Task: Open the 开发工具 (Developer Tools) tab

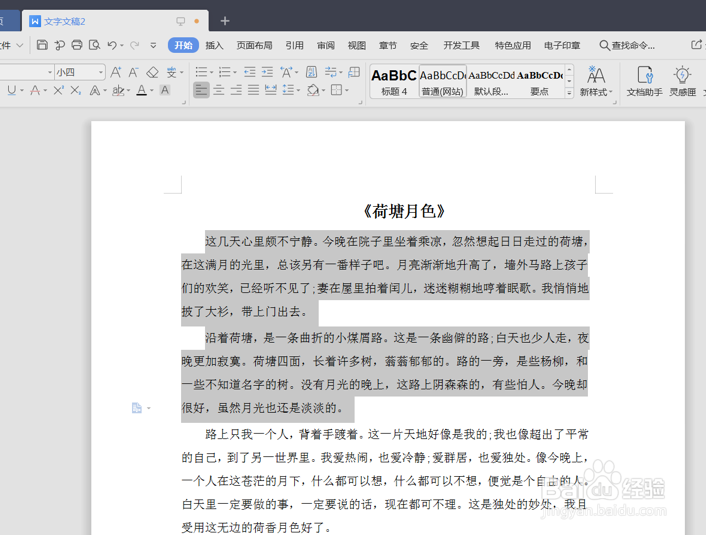Action: tap(462, 45)
